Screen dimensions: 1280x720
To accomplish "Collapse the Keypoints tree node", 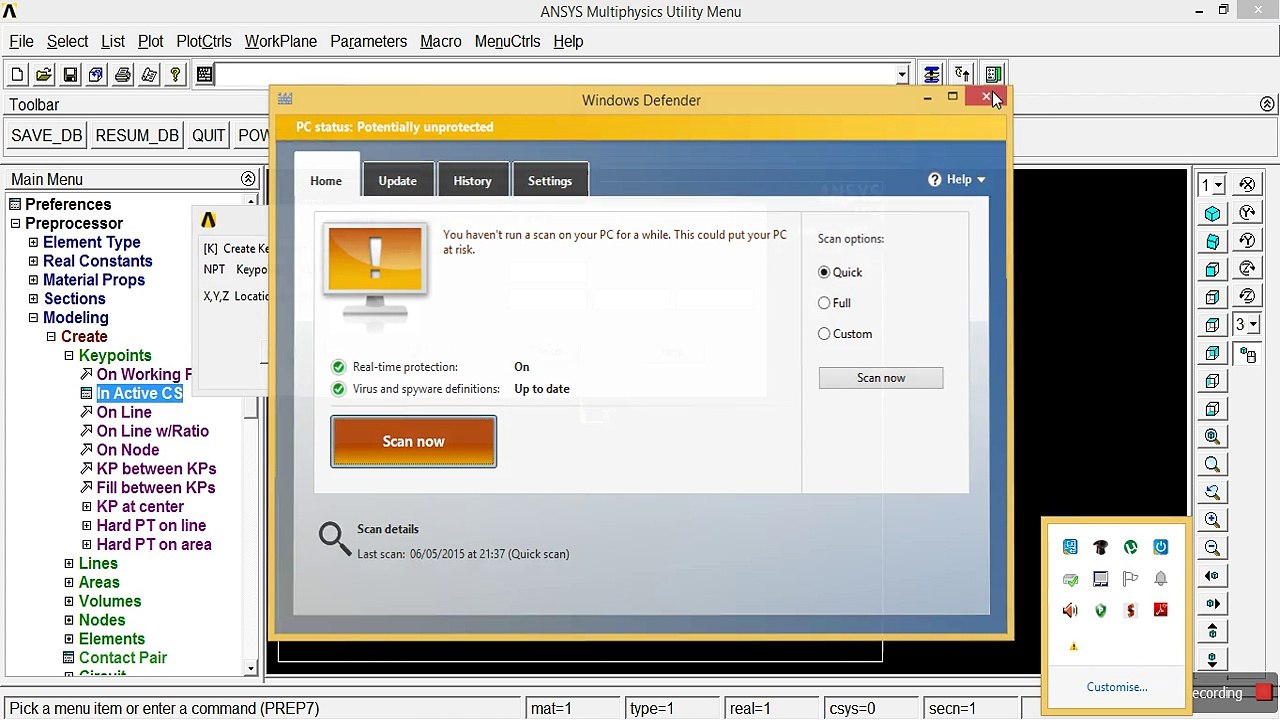I will point(69,356).
